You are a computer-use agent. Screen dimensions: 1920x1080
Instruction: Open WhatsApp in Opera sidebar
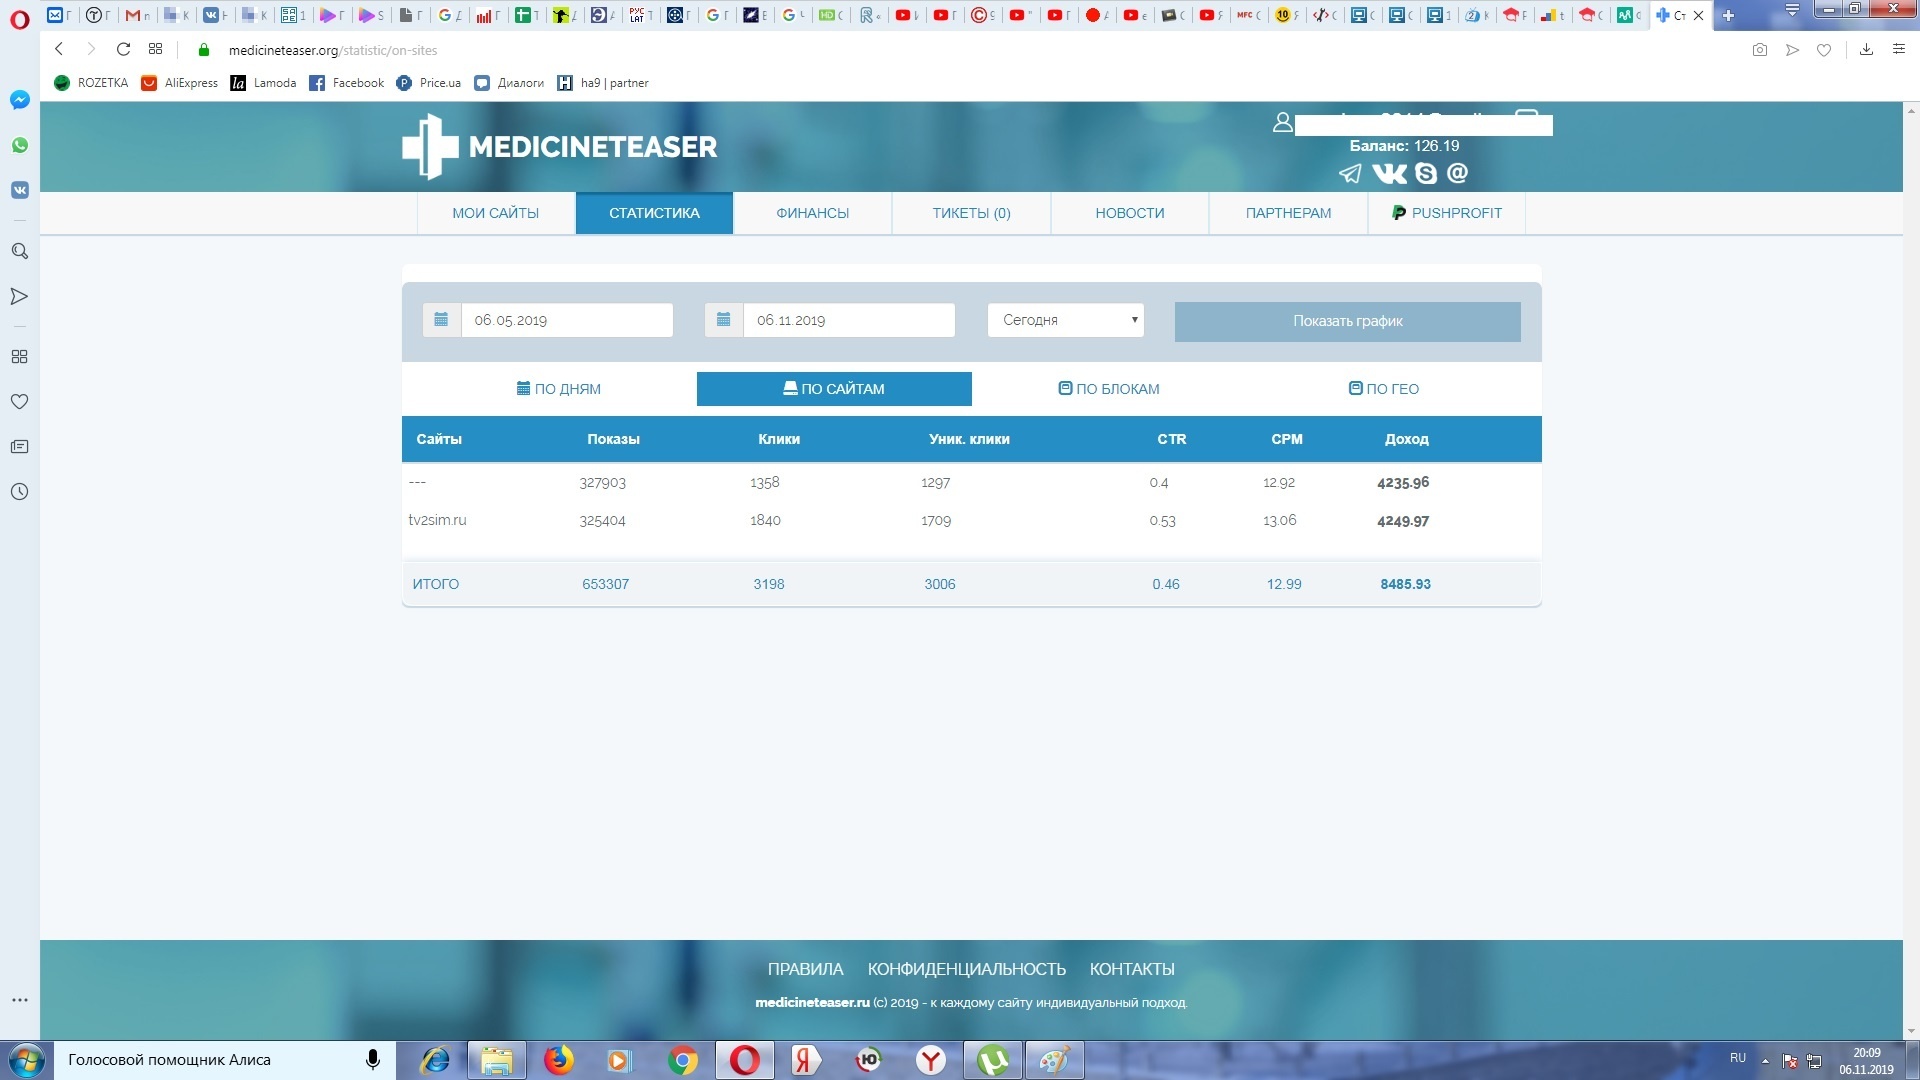(x=19, y=145)
